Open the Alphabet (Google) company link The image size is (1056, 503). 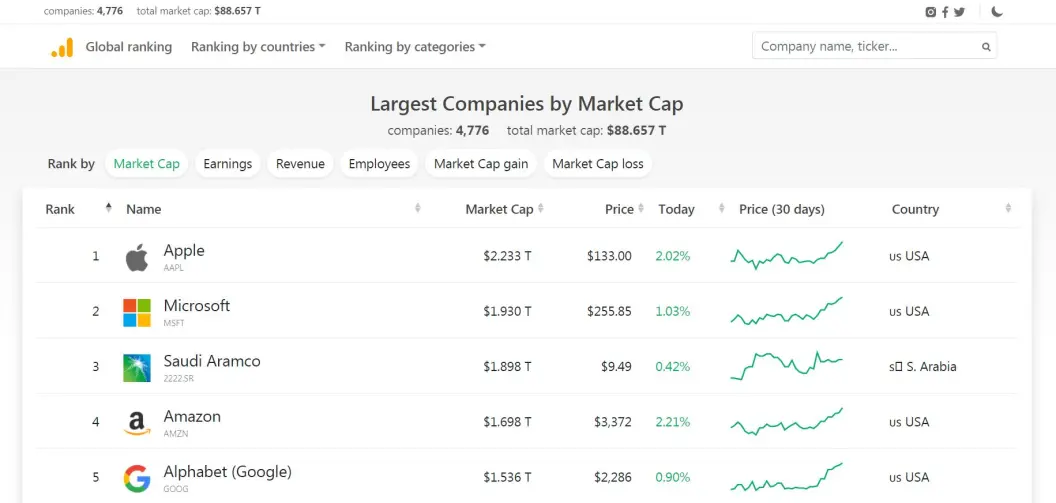point(228,472)
